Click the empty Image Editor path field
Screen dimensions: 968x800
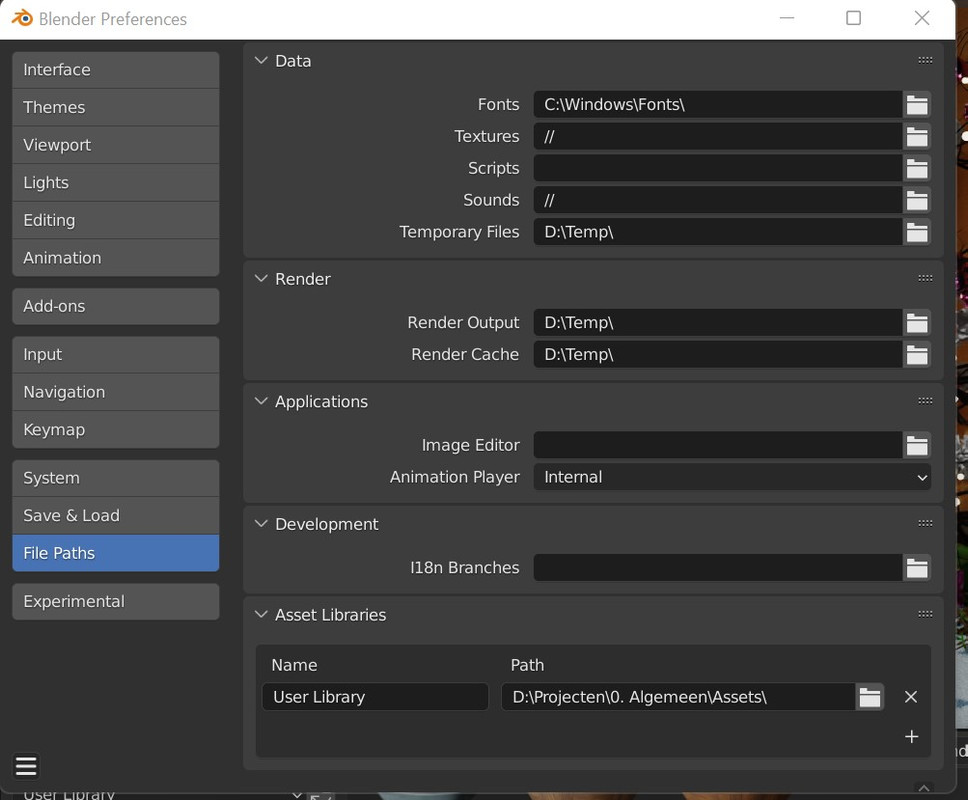[718, 445]
